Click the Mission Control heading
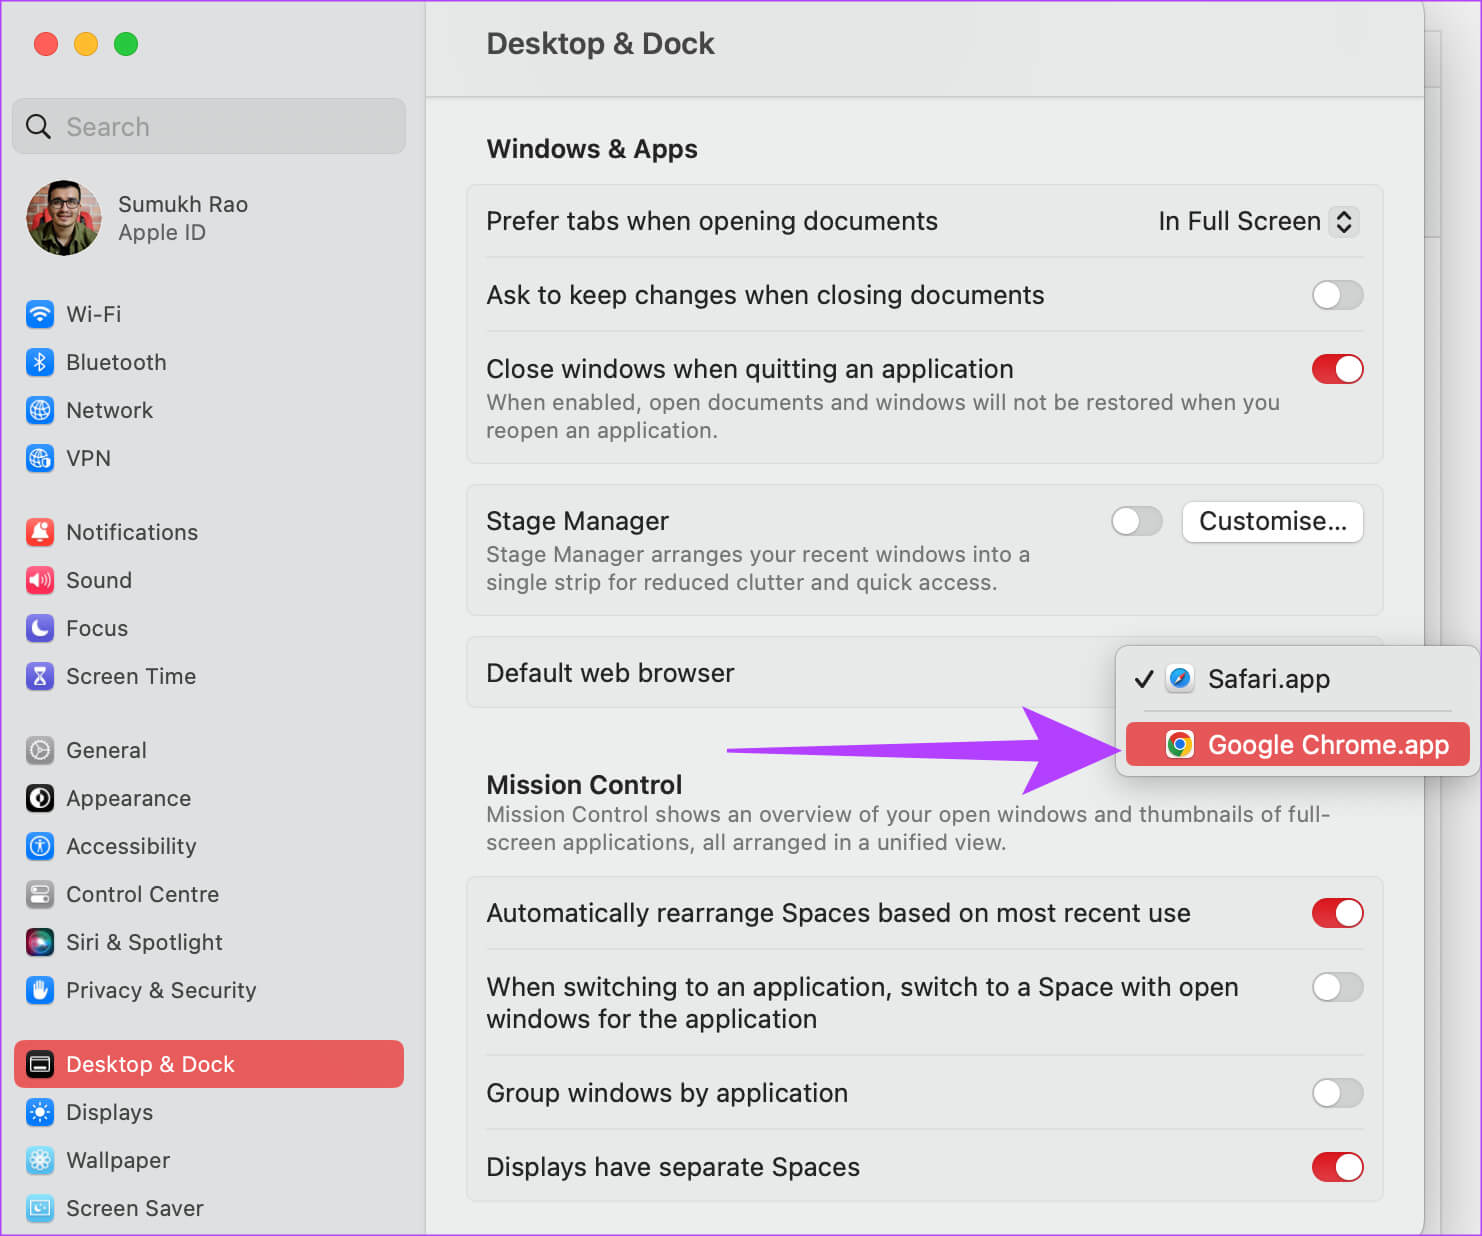 [584, 785]
